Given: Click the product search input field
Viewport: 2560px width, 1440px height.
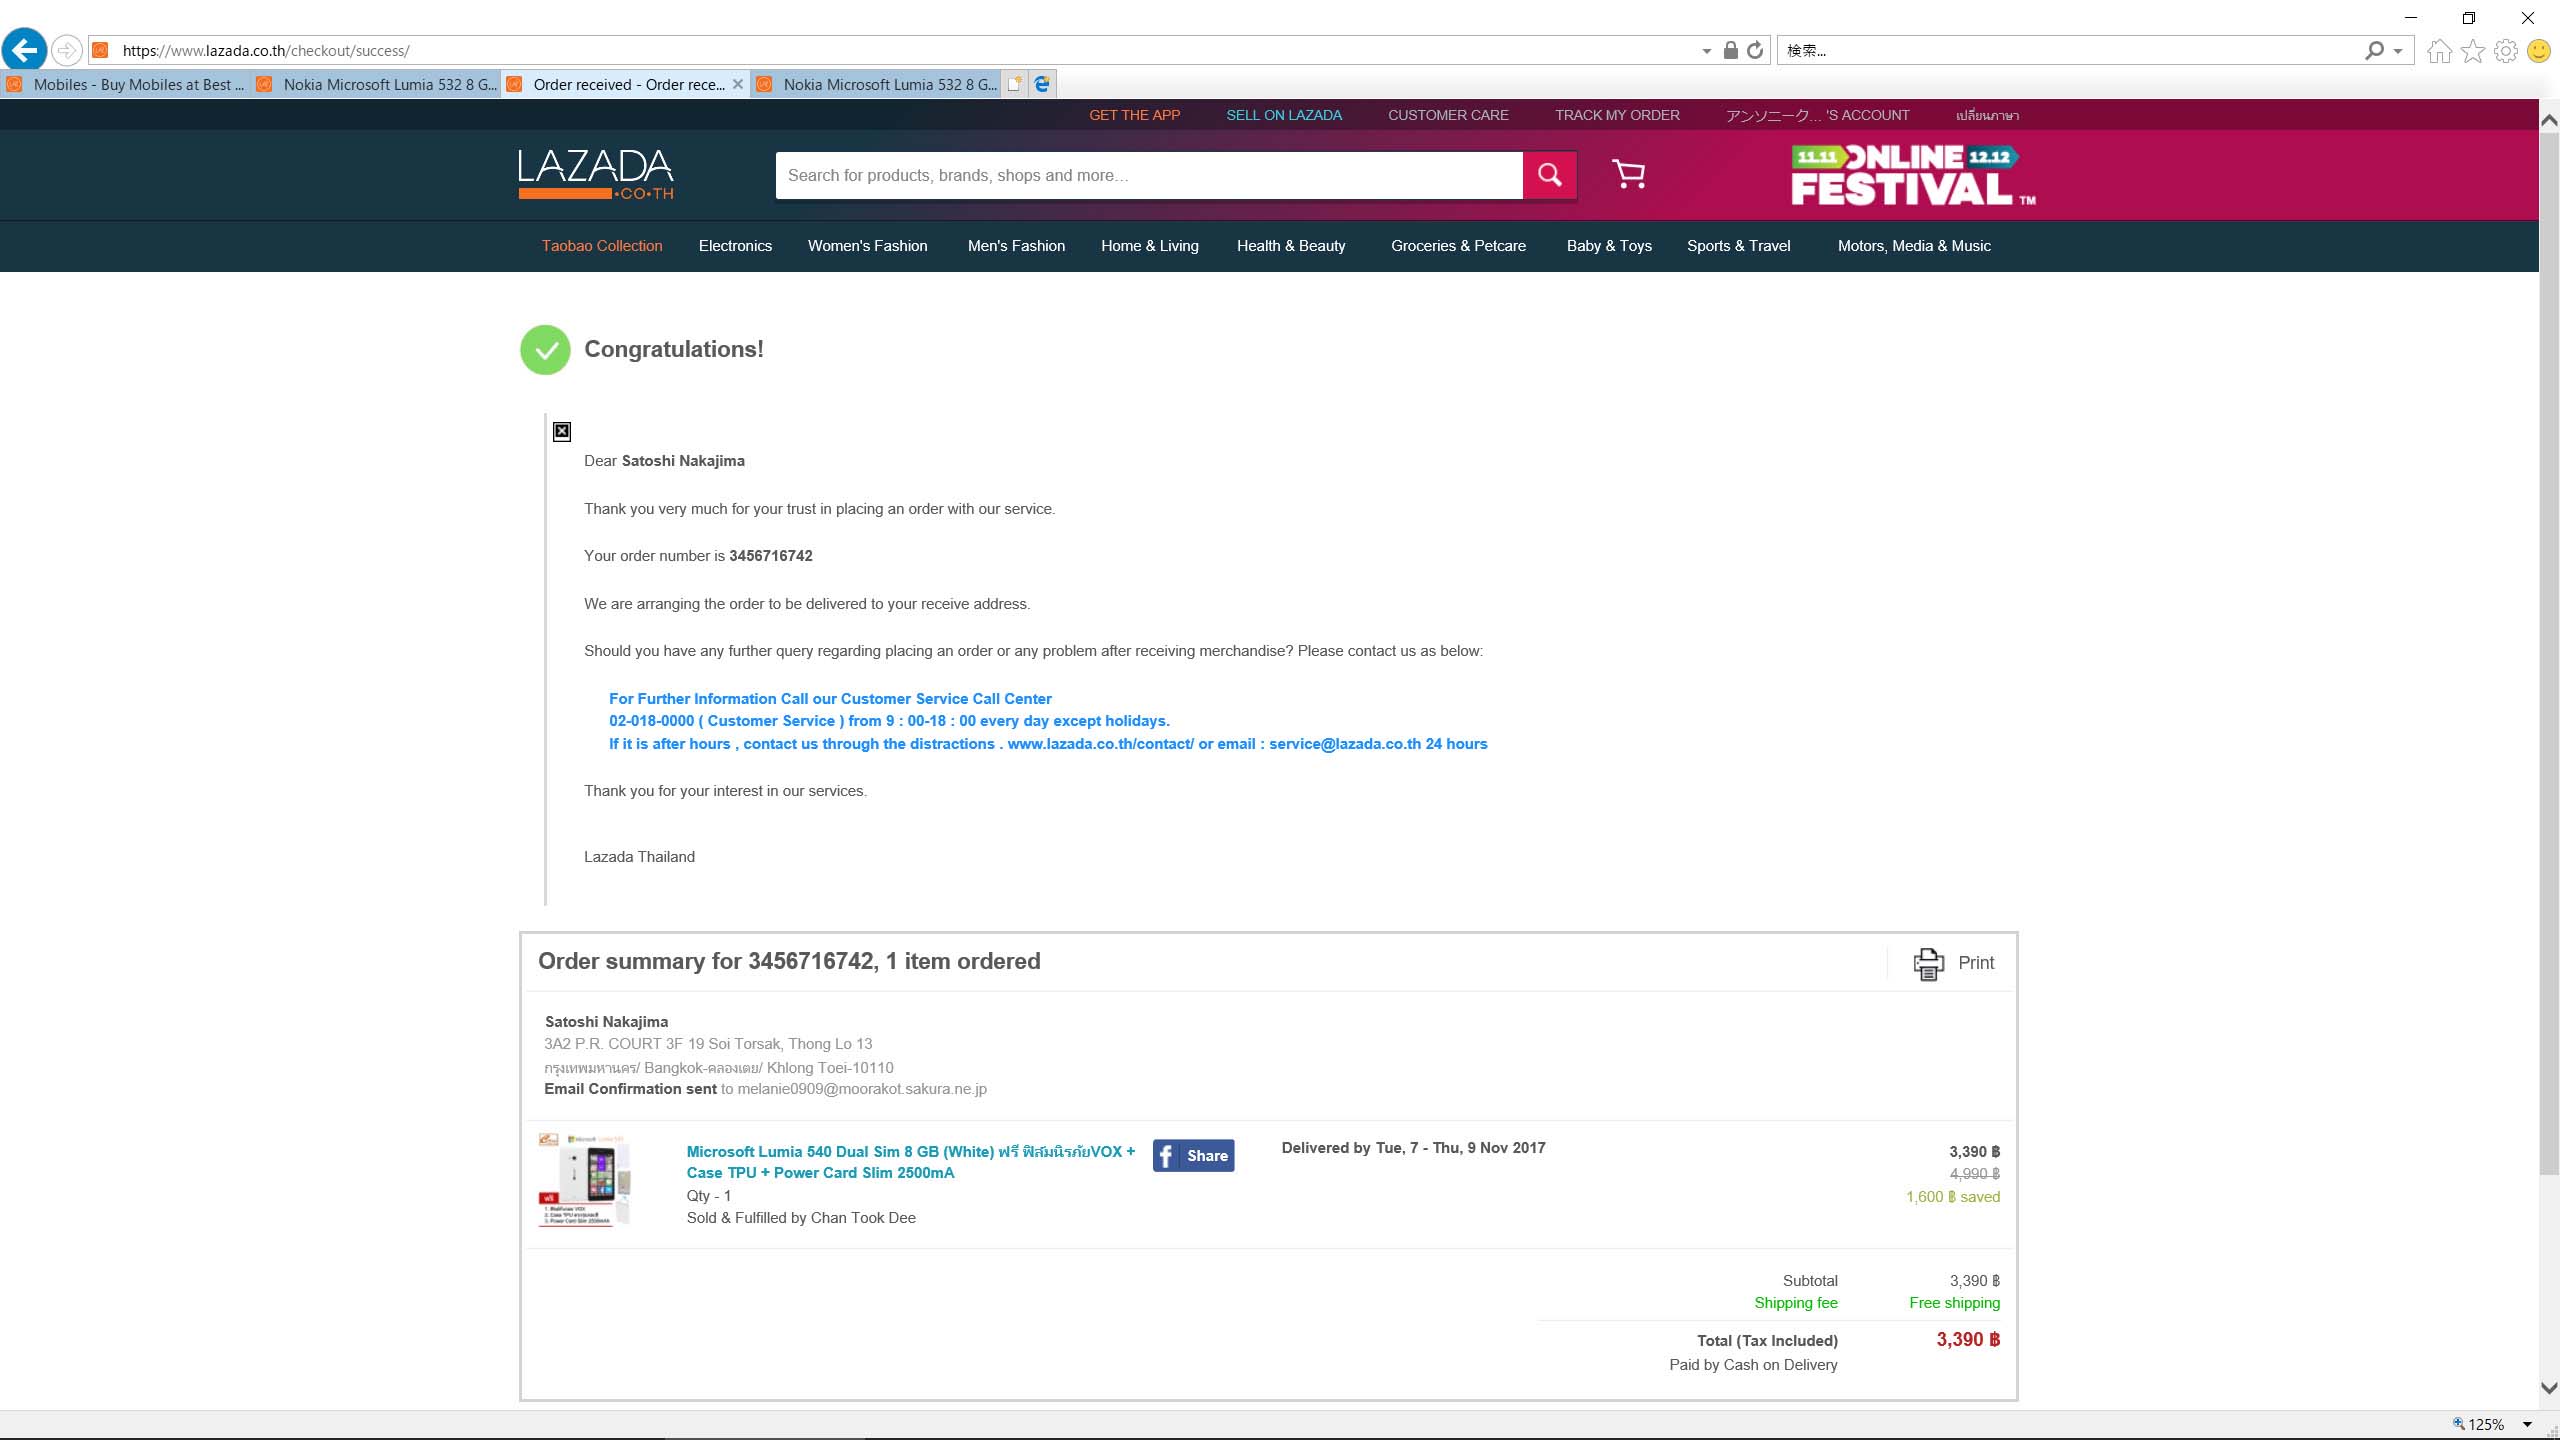Looking at the screenshot, I should tap(1149, 175).
